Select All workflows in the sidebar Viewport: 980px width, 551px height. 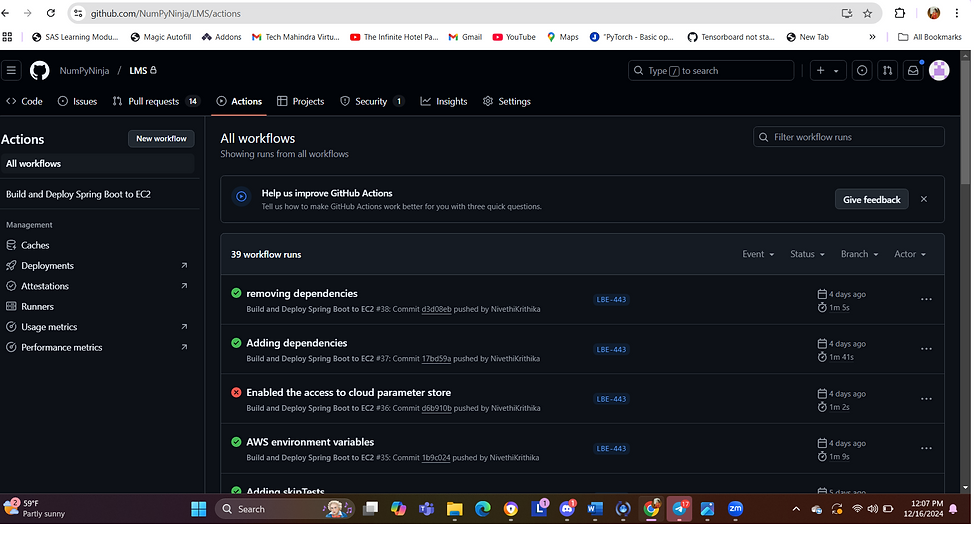coord(97,164)
